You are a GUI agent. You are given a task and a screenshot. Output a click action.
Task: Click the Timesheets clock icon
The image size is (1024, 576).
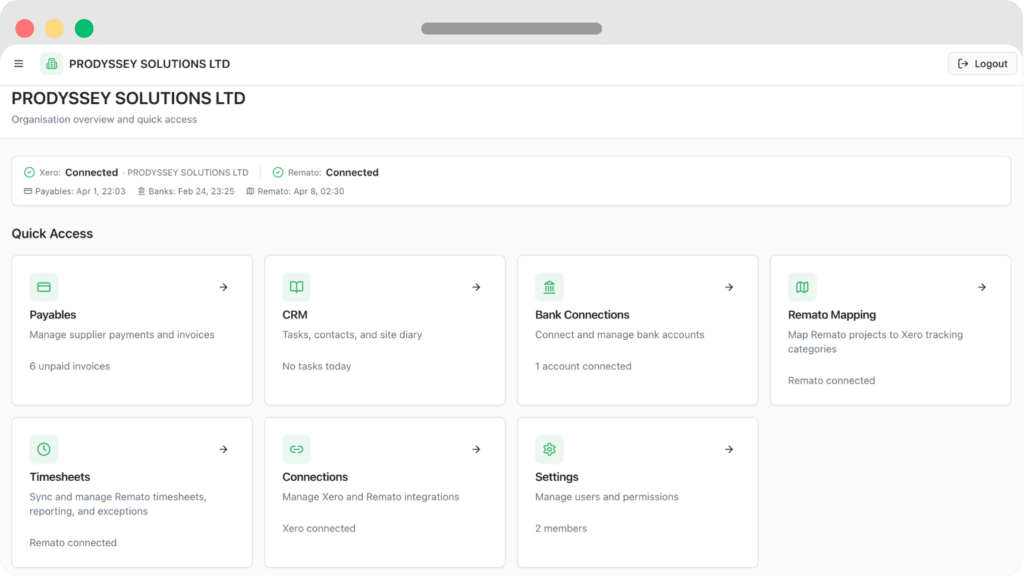coord(44,449)
